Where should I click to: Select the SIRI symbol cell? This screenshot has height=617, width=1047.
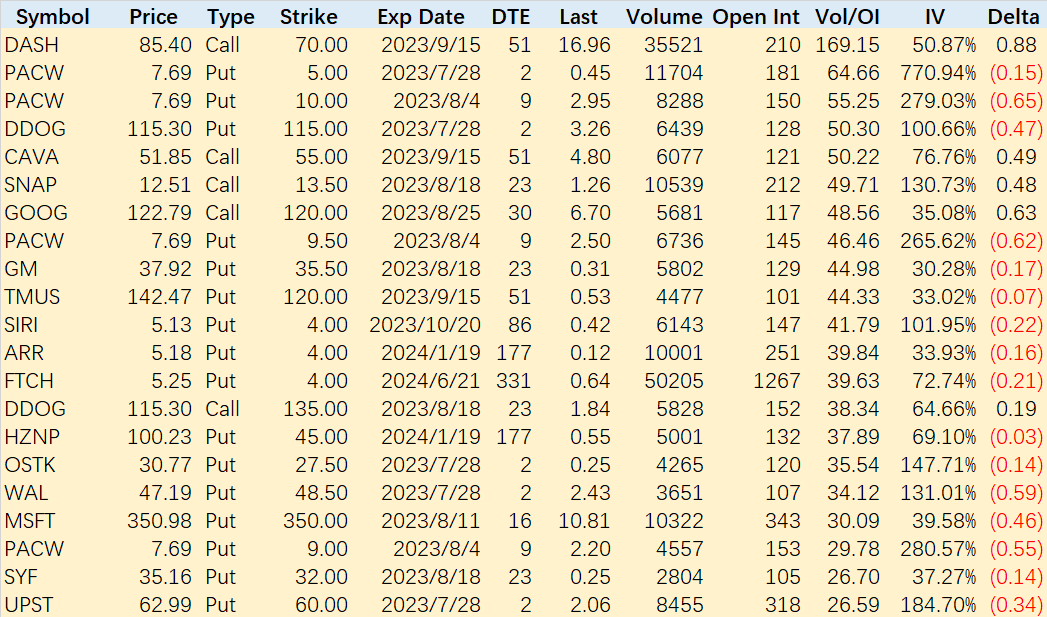[21, 325]
